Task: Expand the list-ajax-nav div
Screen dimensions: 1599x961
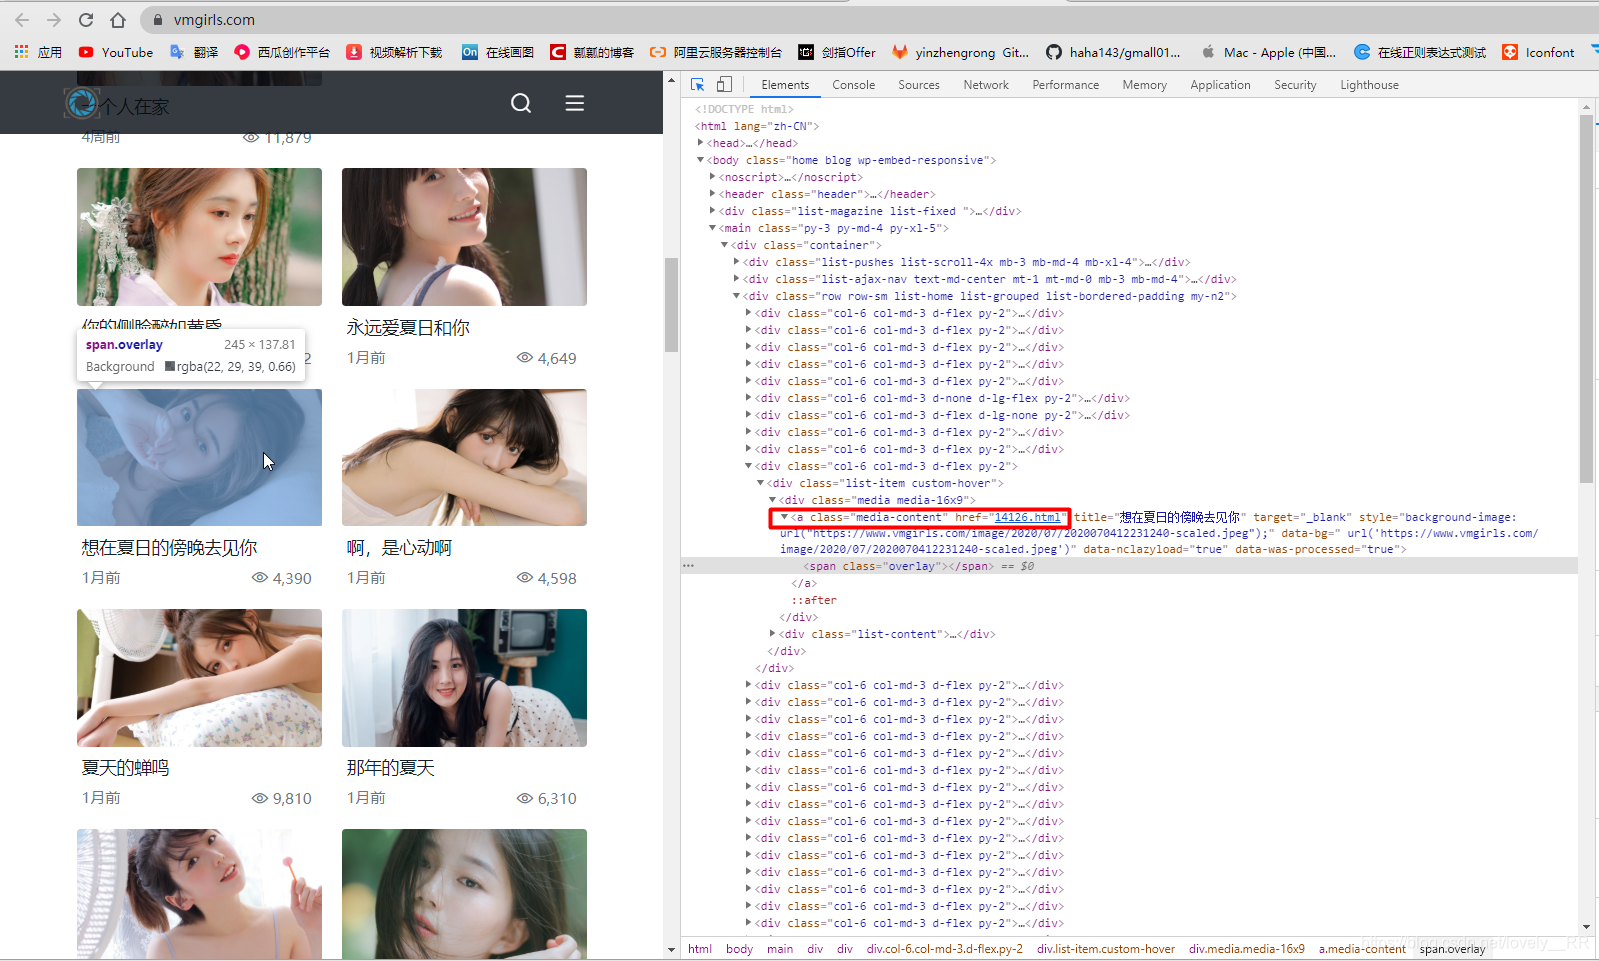Action: click(x=736, y=279)
